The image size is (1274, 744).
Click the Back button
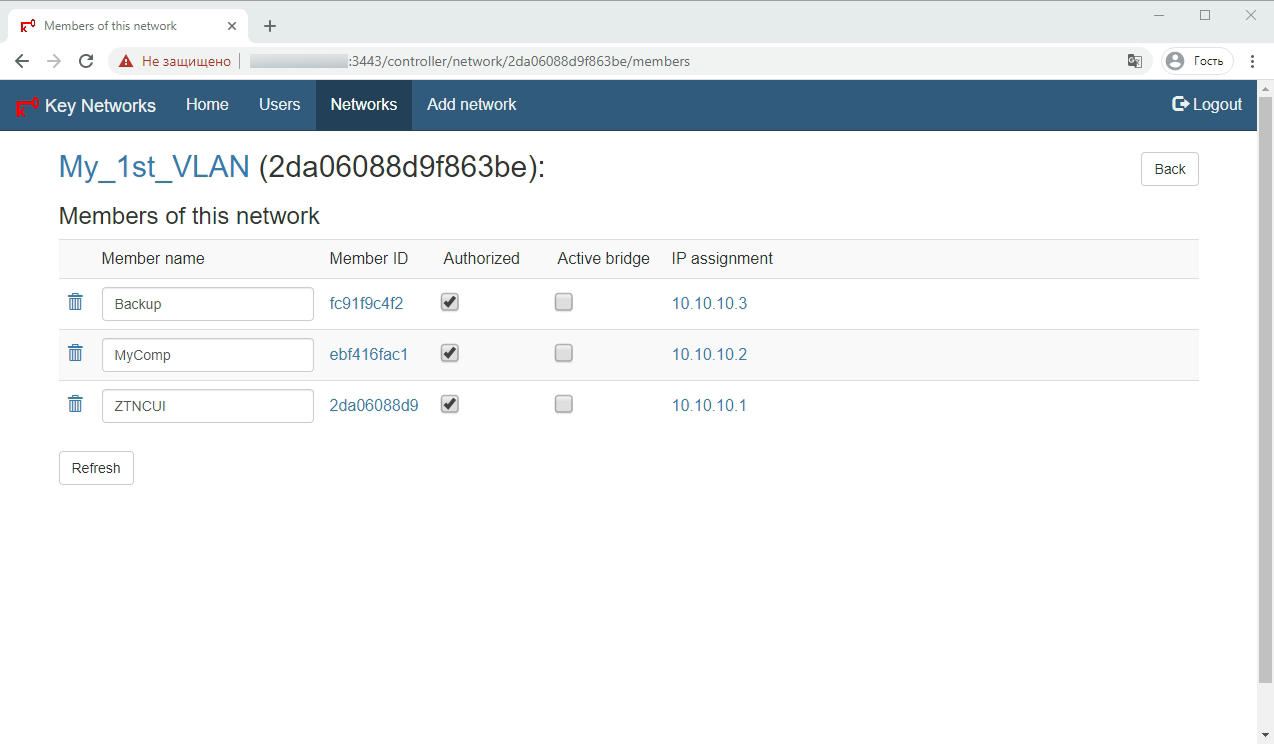[1170, 169]
